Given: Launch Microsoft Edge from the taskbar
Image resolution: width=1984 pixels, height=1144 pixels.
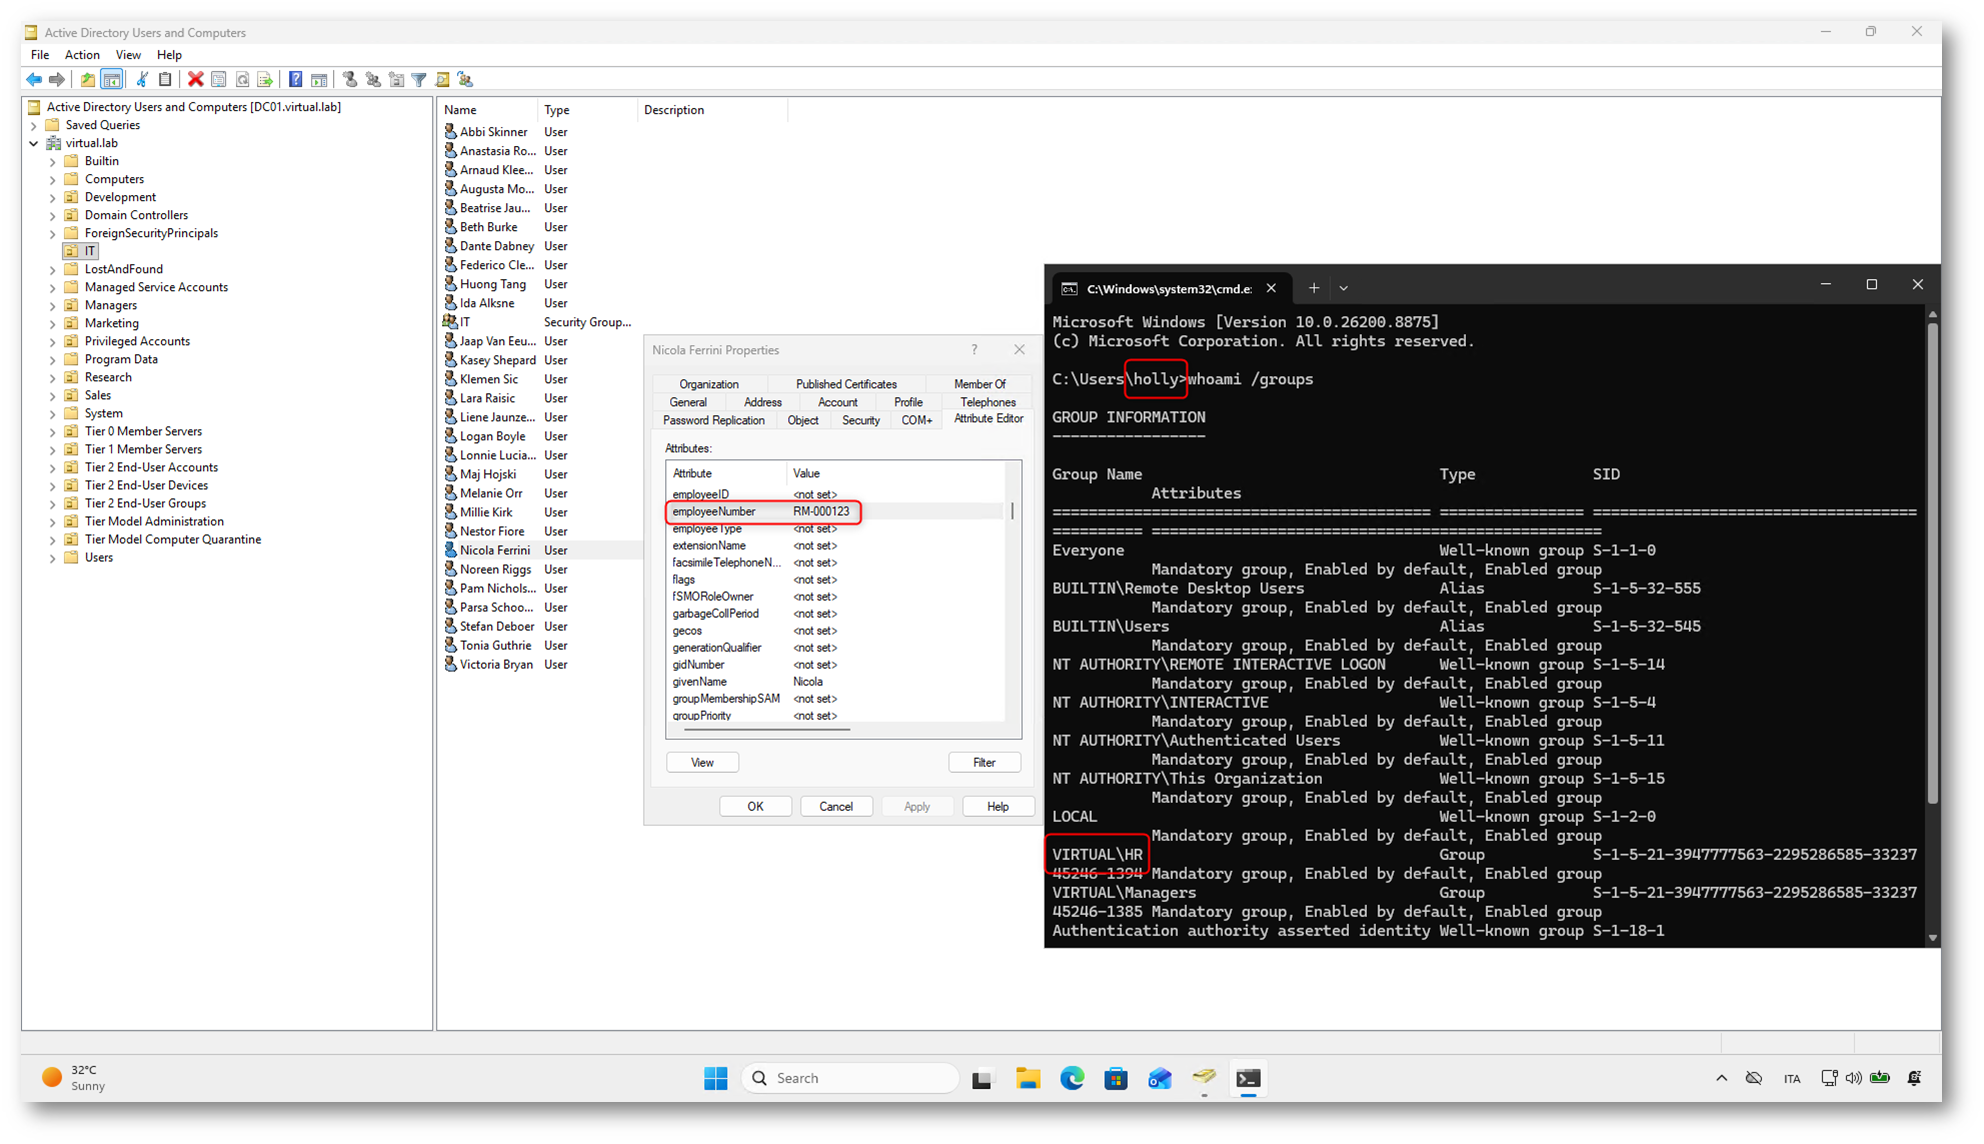Looking at the screenshot, I should (x=1072, y=1078).
